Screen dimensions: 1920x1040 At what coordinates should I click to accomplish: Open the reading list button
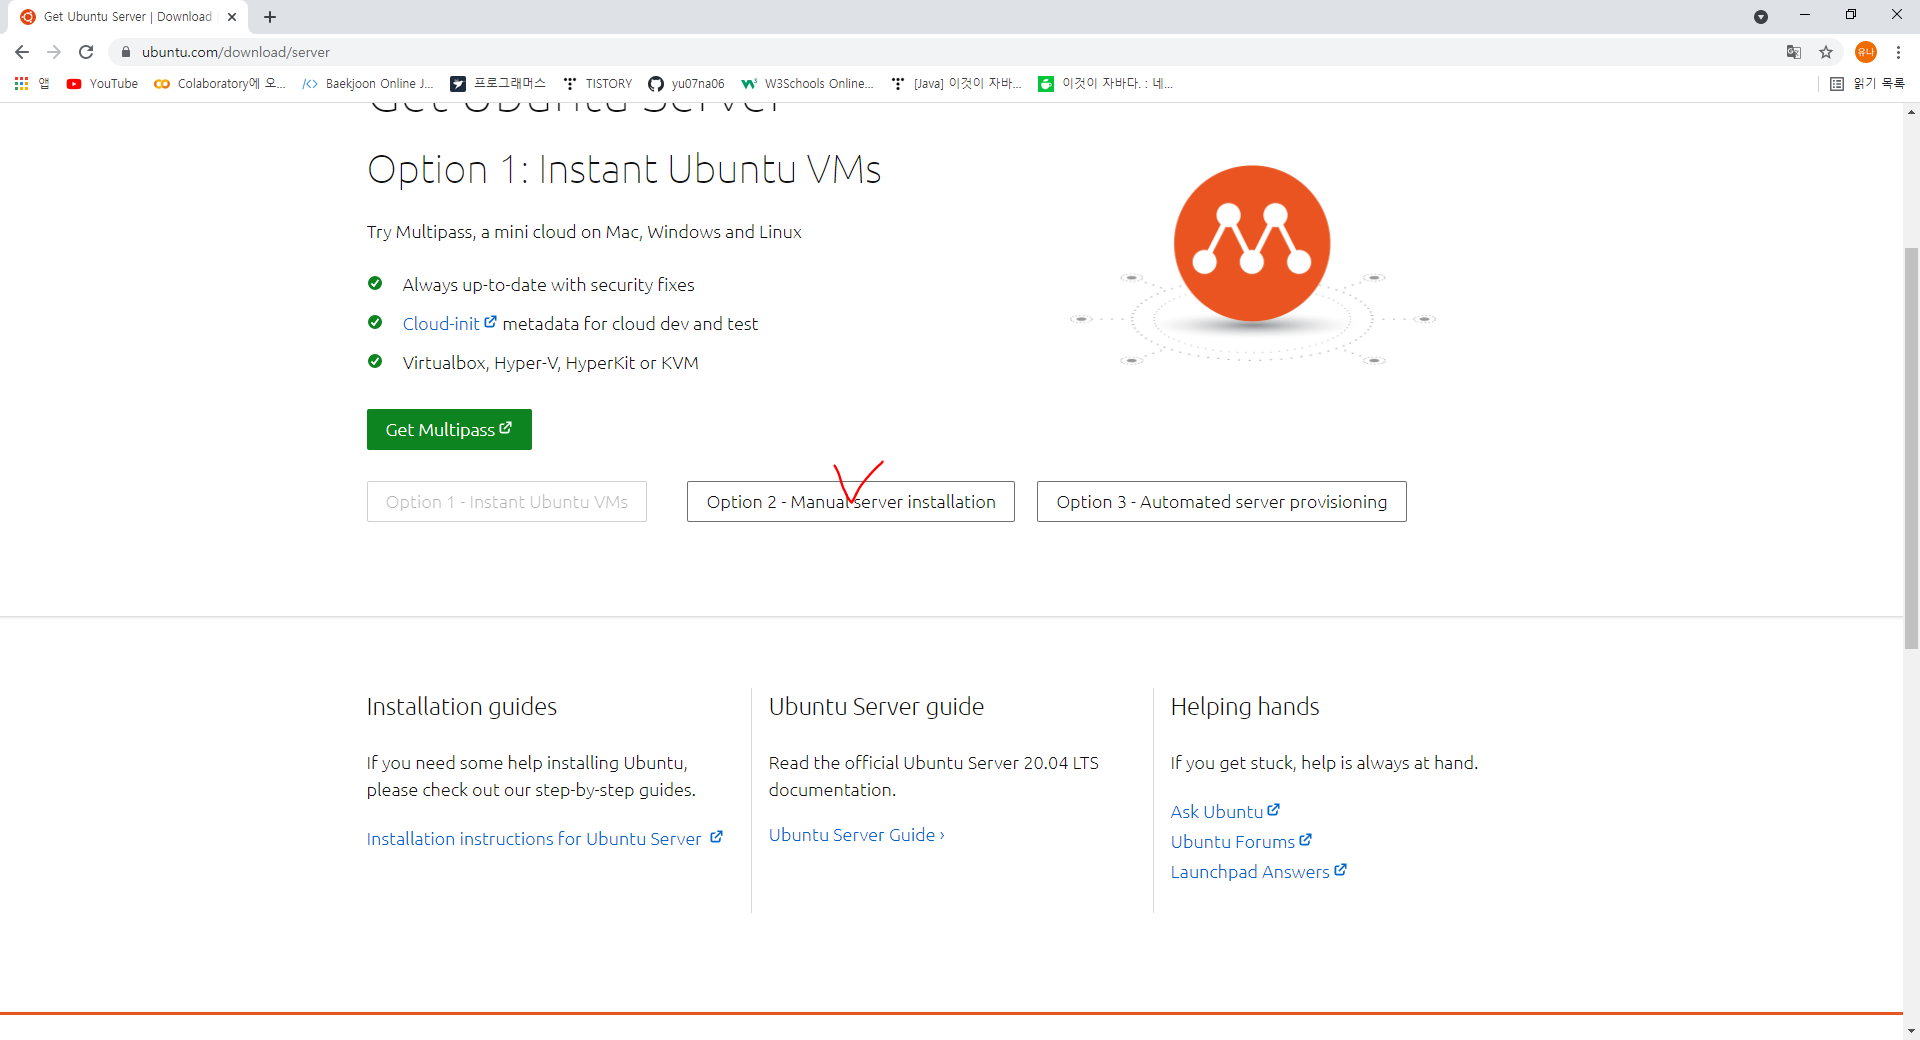pos(1867,84)
